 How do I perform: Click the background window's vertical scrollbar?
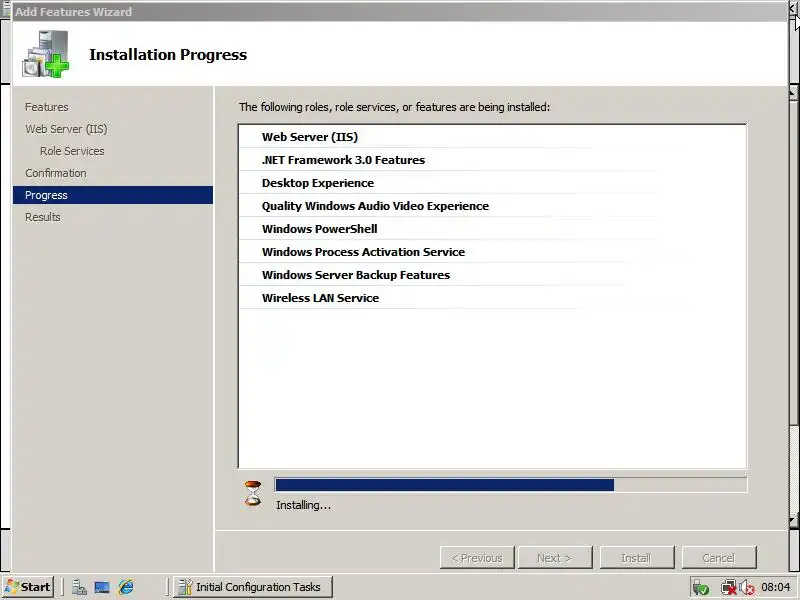(794, 306)
